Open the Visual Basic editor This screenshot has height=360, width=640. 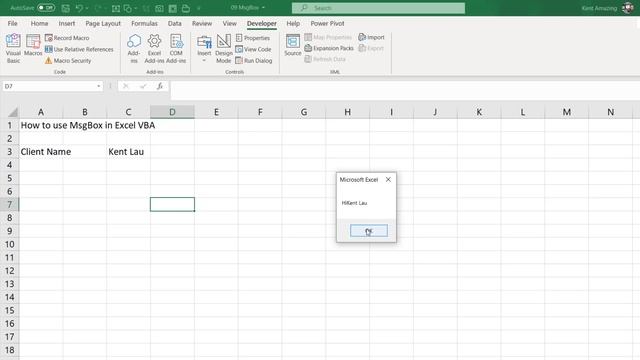pos(13,48)
